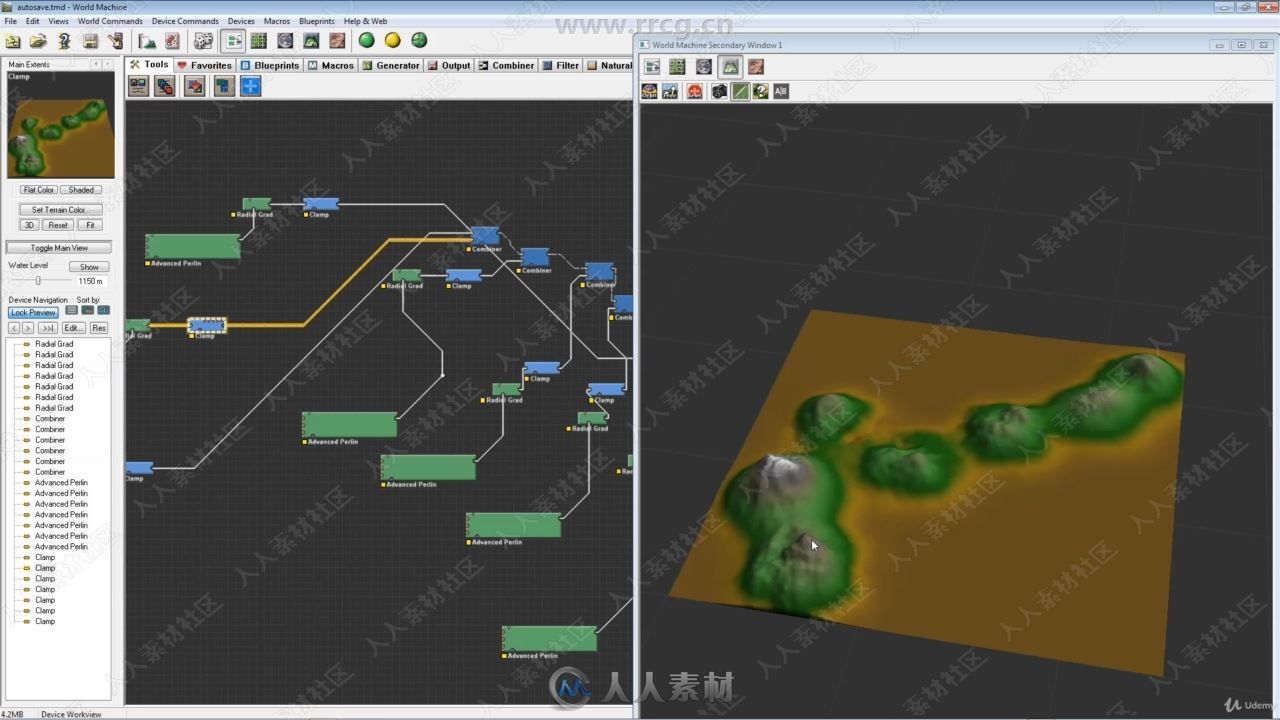The width and height of the screenshot is (1280, 720).
Task: Open the File menu
Action: pos(11,21)
